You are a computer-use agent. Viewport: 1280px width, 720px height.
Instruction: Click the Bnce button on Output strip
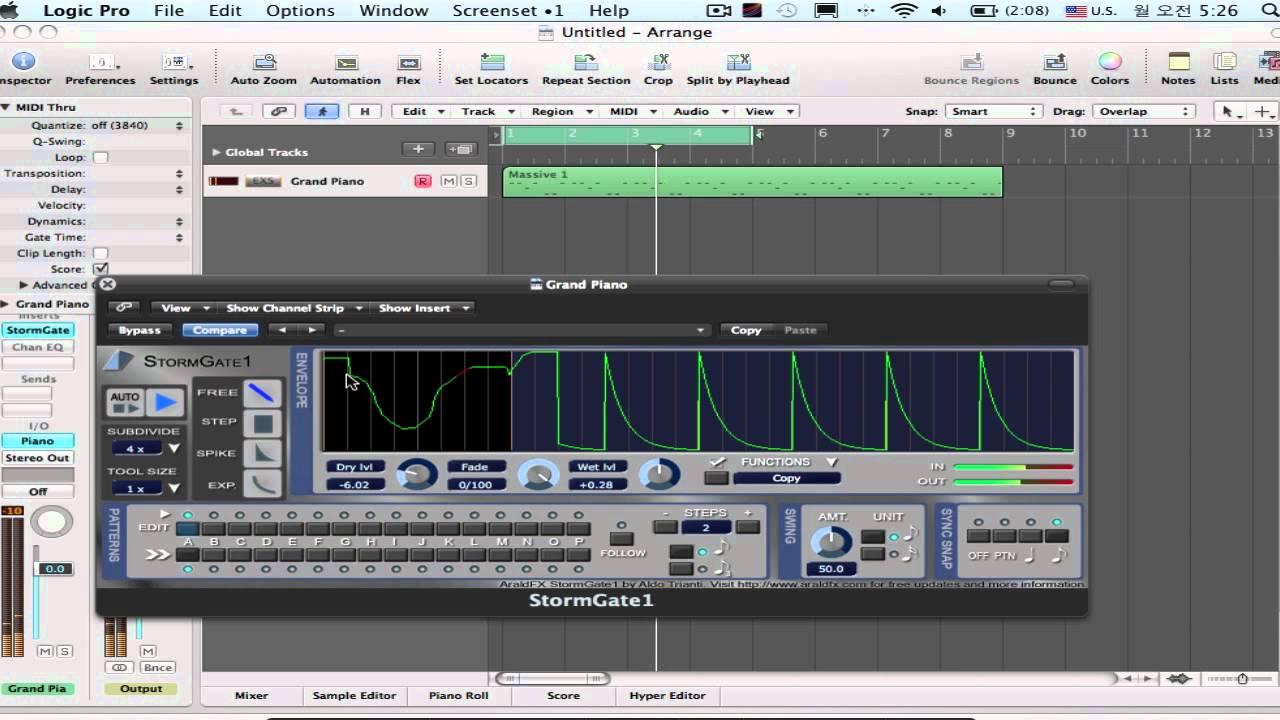click(x=157, y=667)
